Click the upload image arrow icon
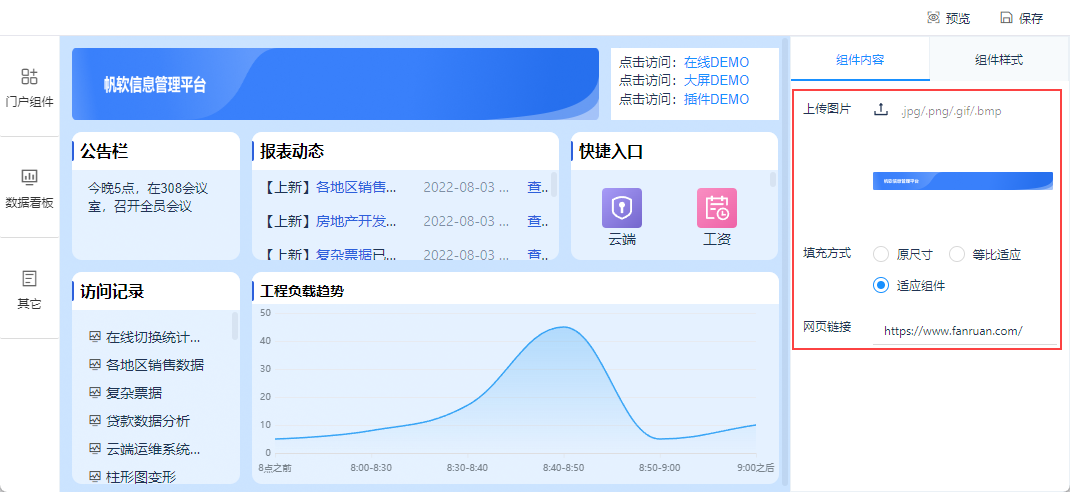This screenshot has width=1070, height=492. [x=882, y=110]
